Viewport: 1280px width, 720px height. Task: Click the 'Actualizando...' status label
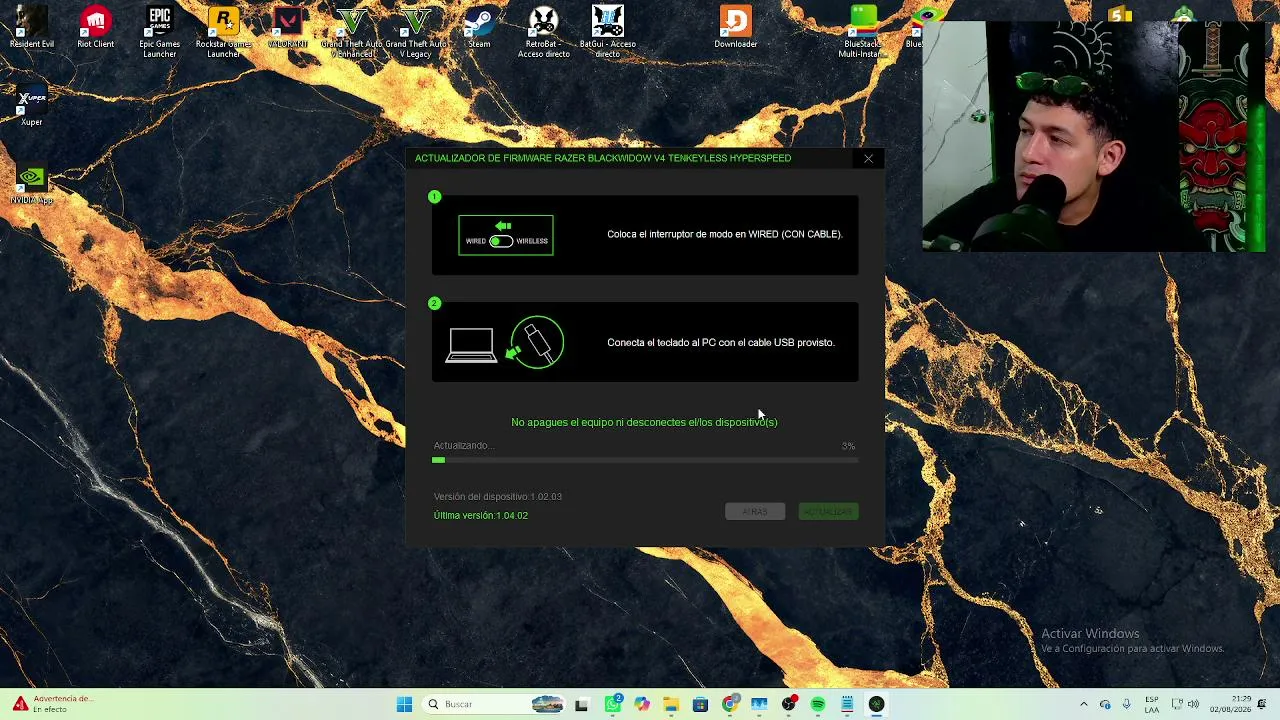pyautogui.click(x=463, y=446)
